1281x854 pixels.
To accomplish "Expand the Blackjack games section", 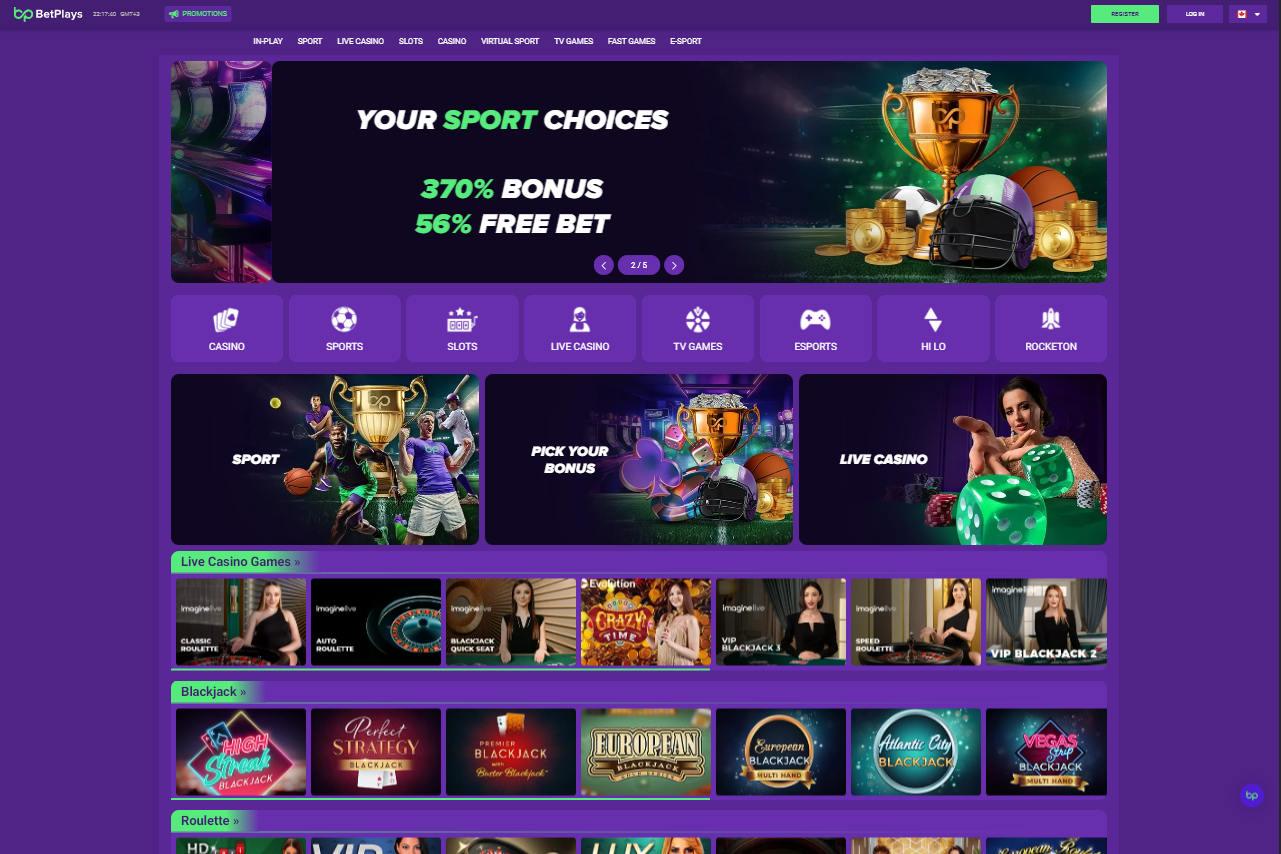I will tap(213, 692).
